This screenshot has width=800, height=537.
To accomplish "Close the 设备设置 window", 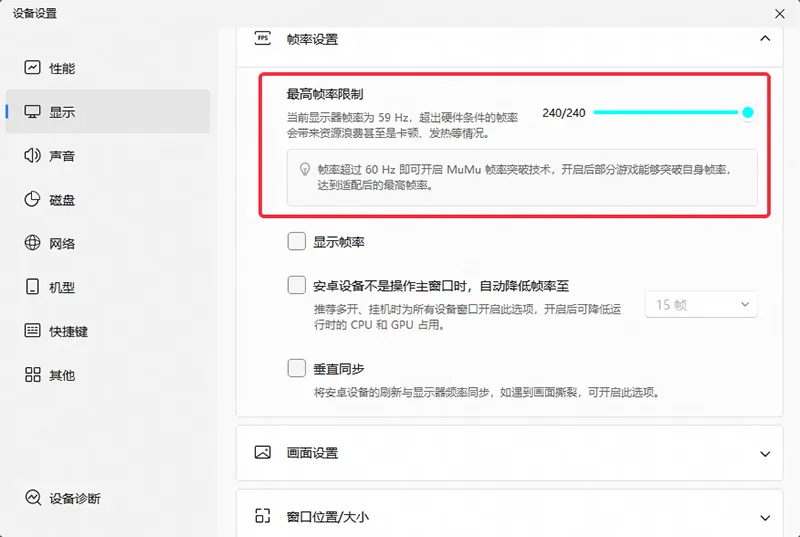I will (x=779, y=13).
